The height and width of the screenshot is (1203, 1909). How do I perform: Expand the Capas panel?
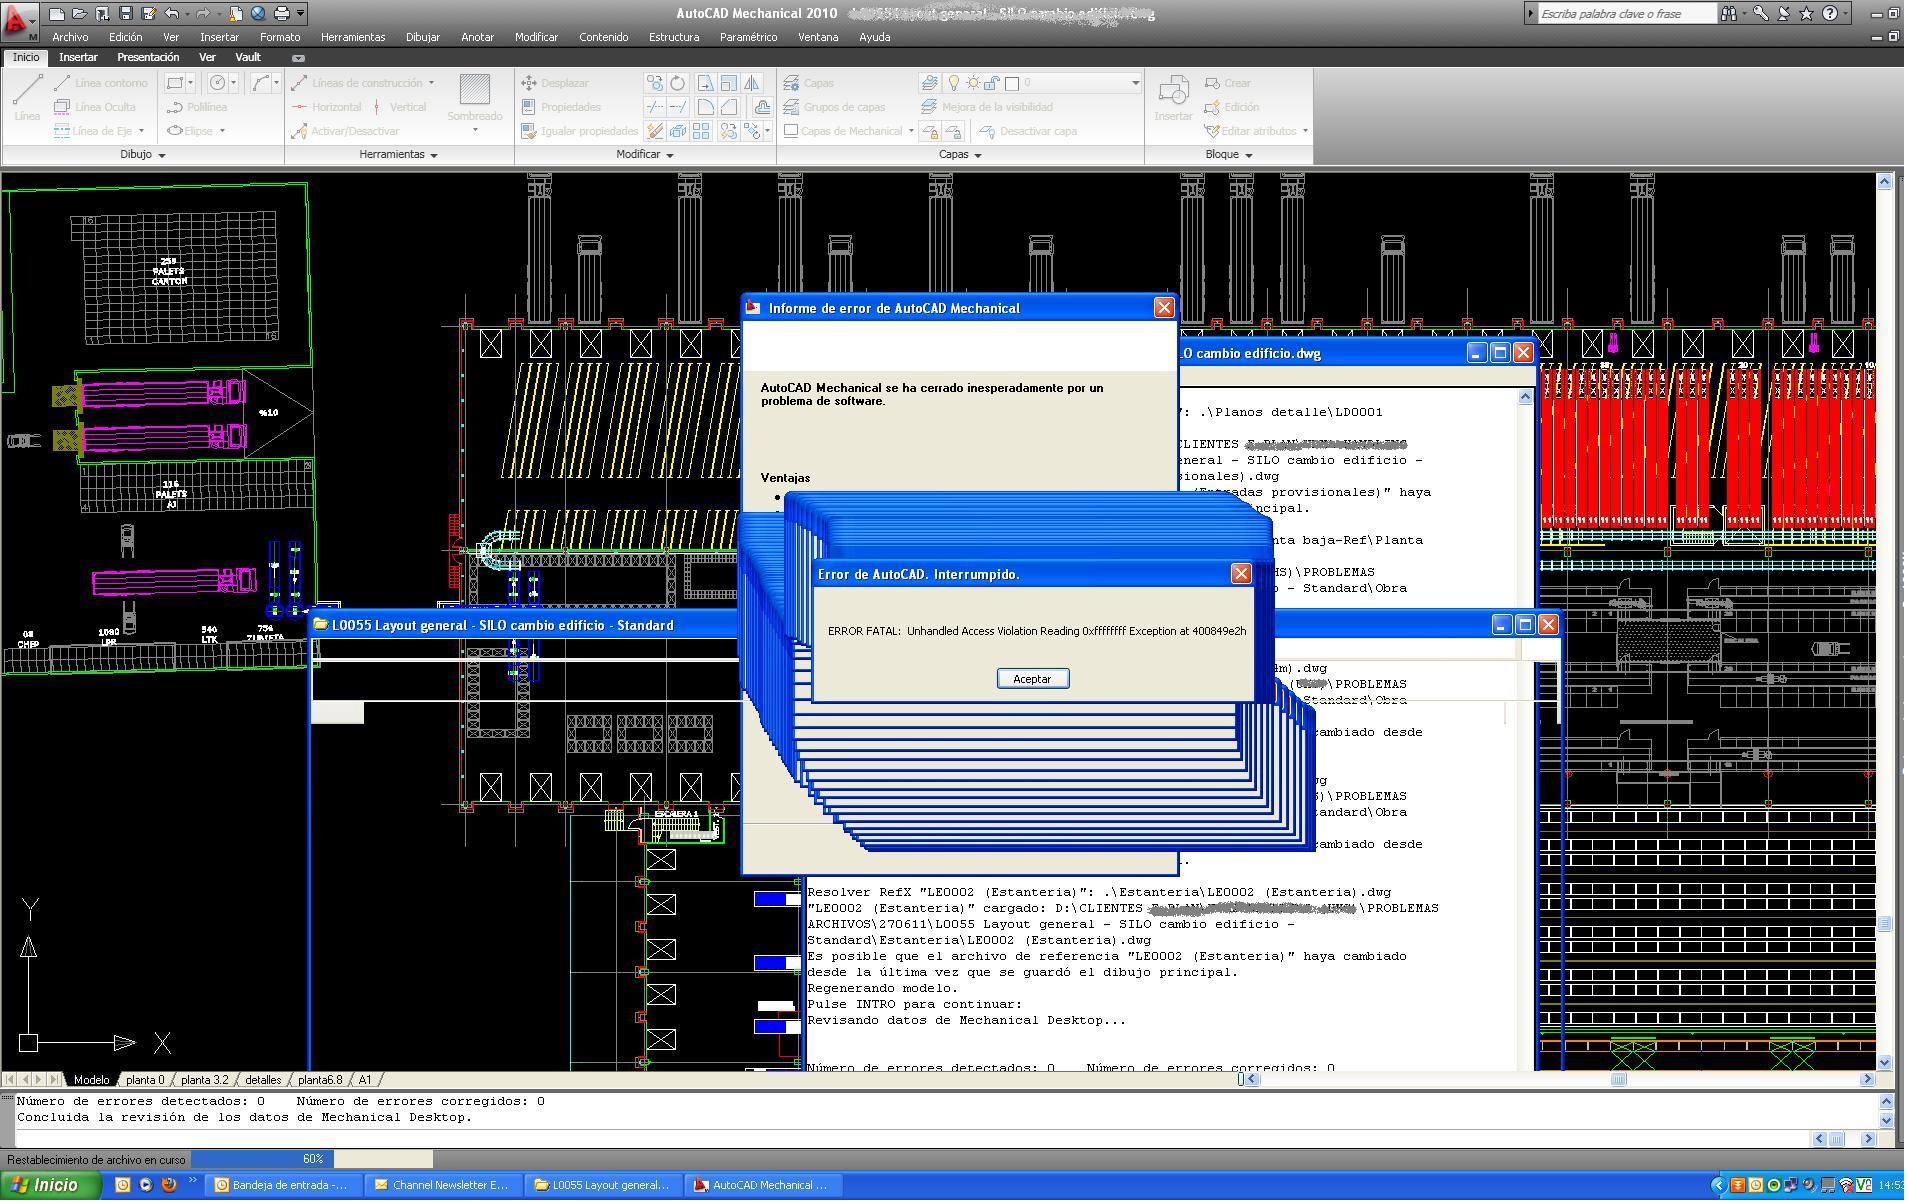(x=960, y=155)
